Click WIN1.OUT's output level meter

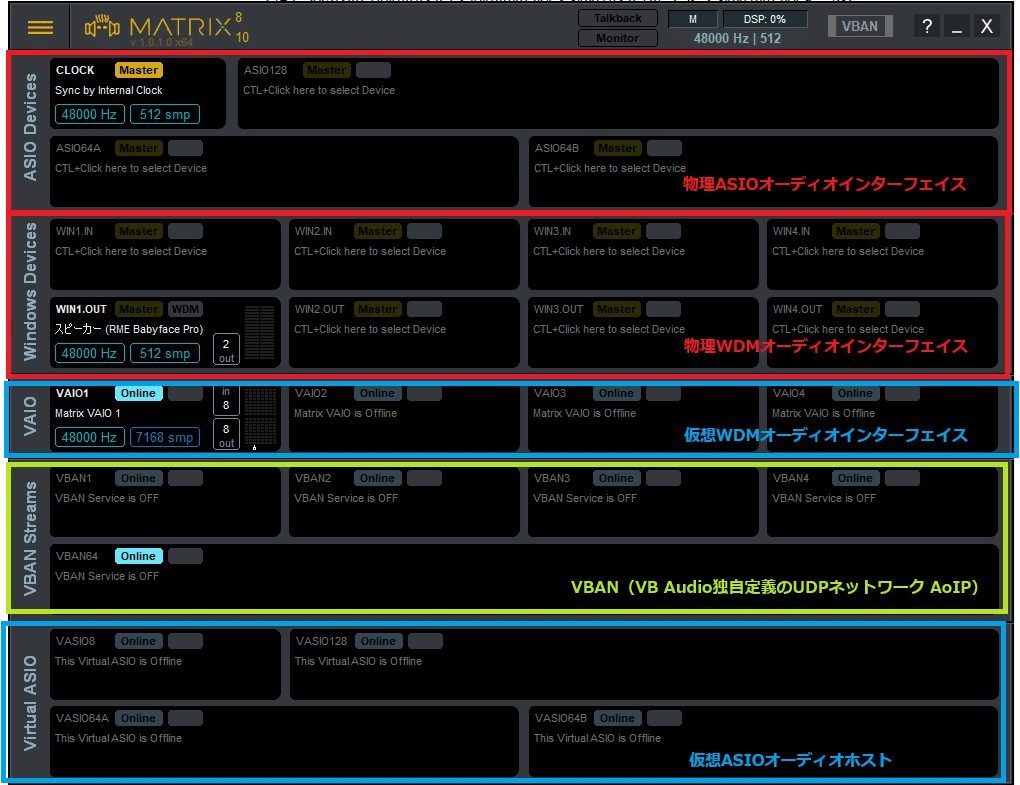point(259,333)
